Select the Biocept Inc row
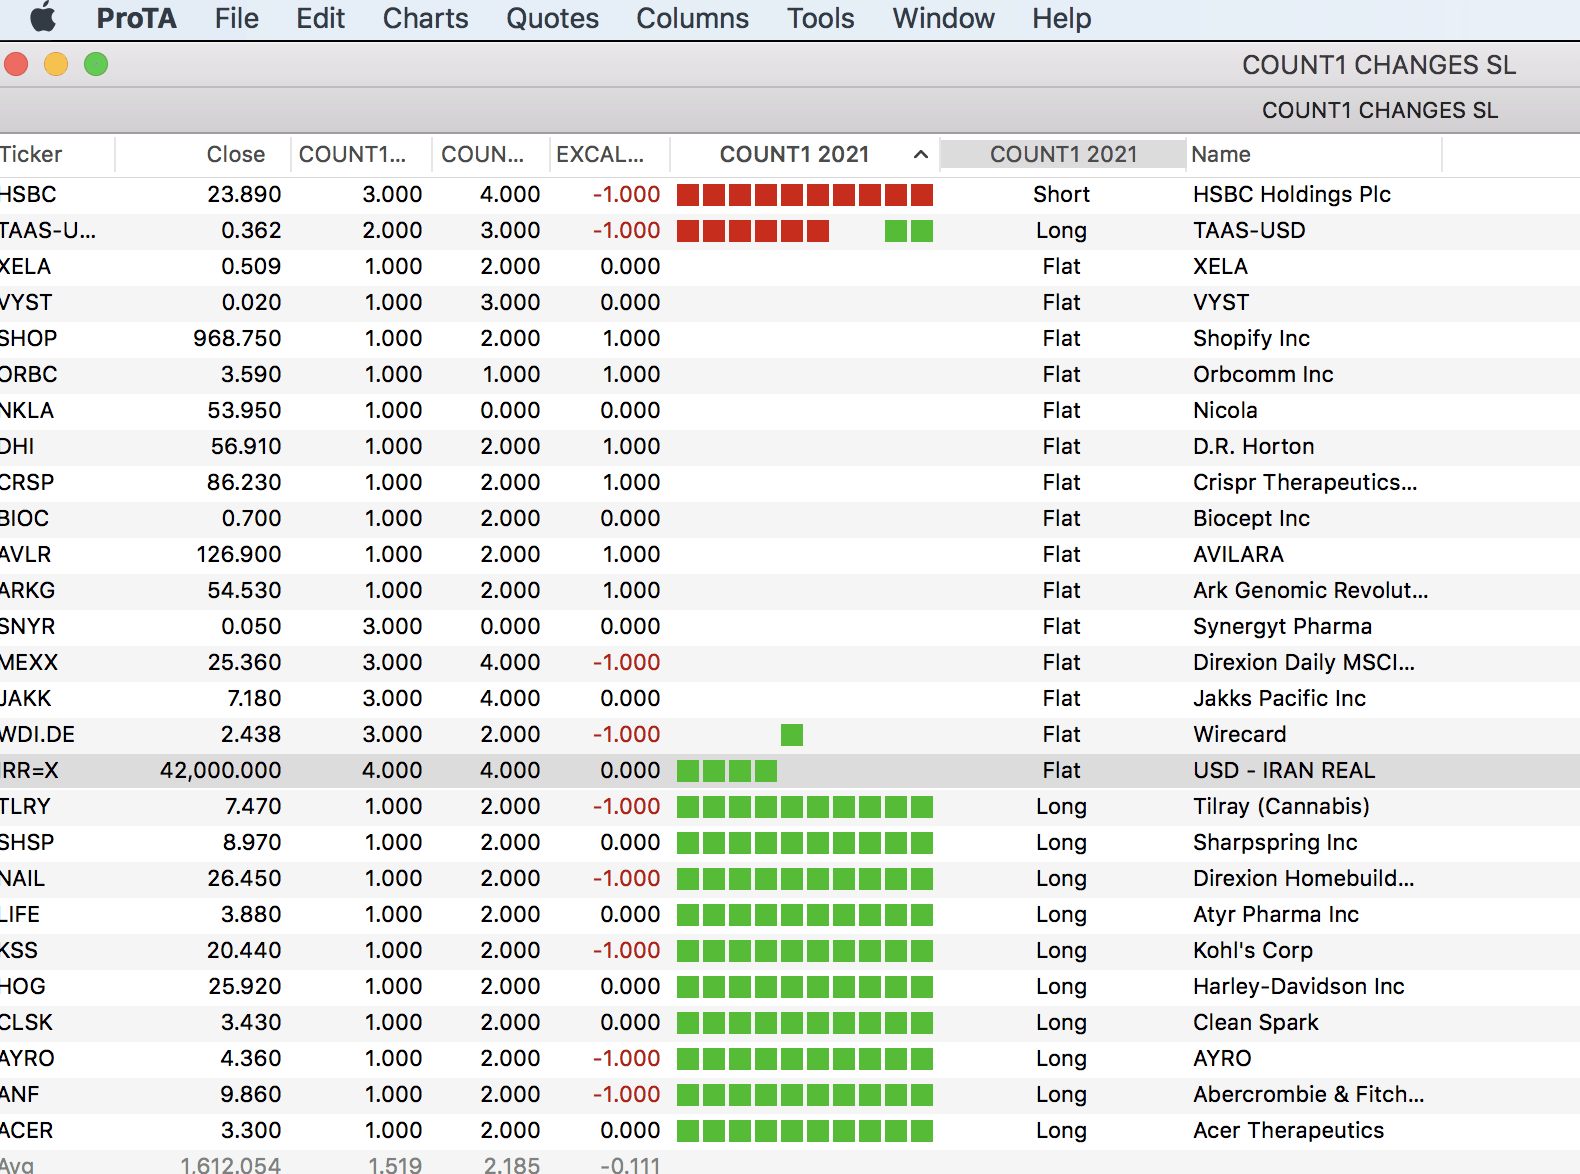Image resolution: width=1580 pixels, height=1174 pixels. 790,518
